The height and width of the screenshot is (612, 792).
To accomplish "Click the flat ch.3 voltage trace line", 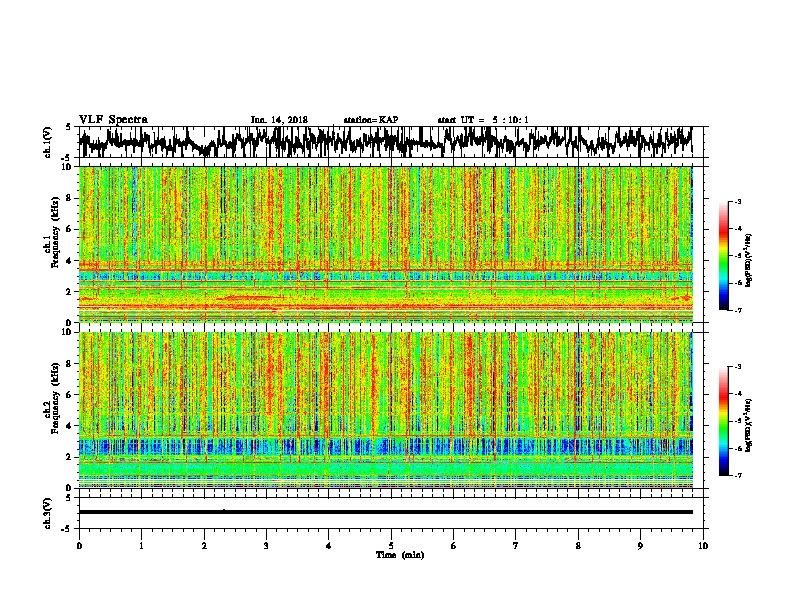I will coord(385,512).
